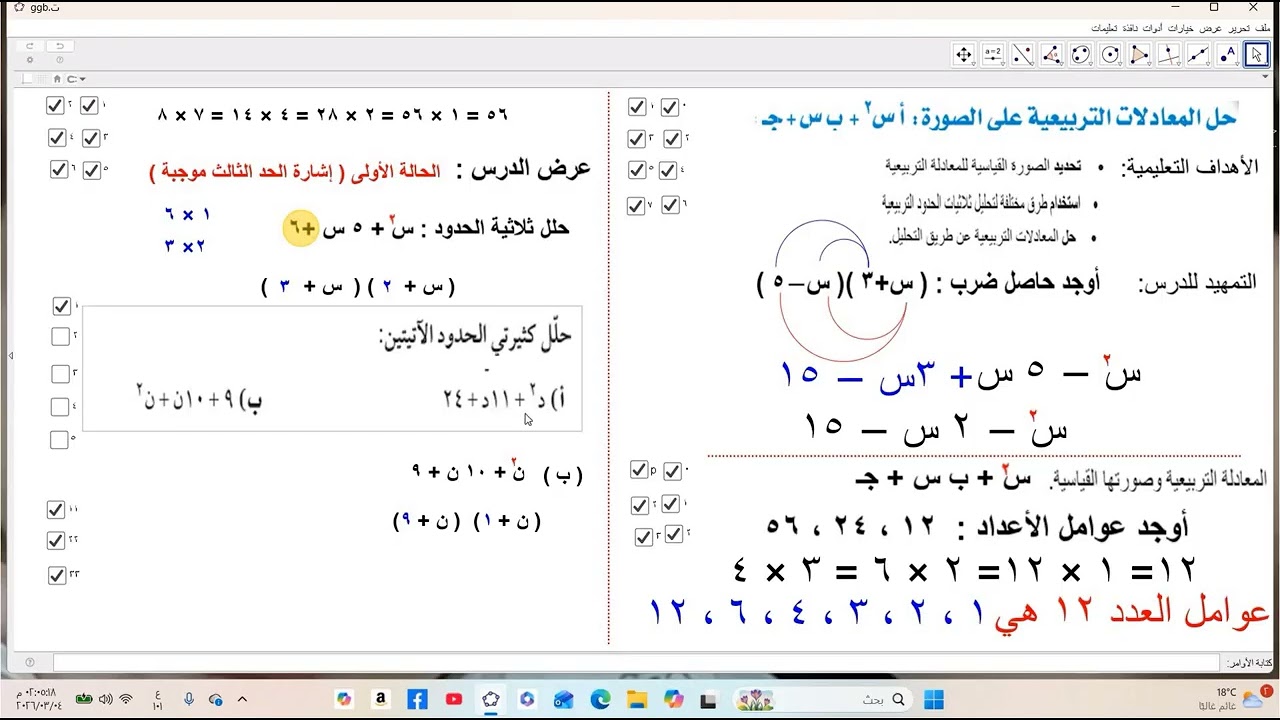Open the Windows Start button
1280x720 pixels.
tap(934, 699)
